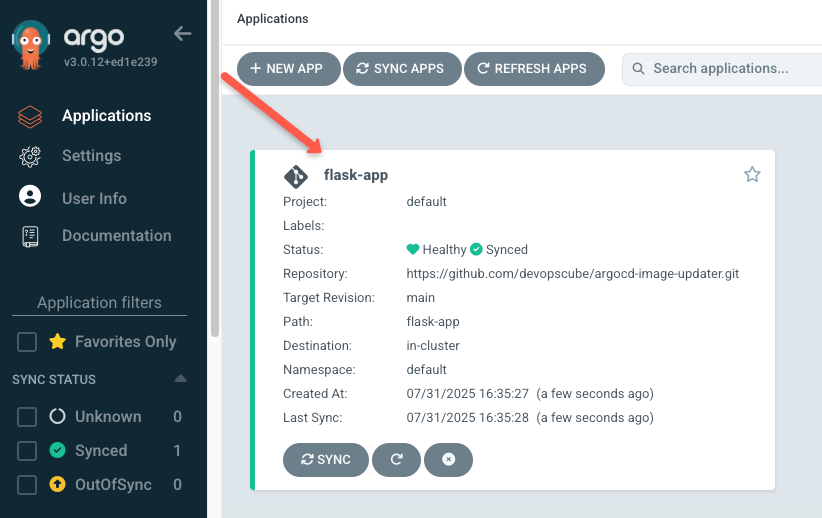Collapse the SYNC STATUS filter section
The width and height of the screenshot is (822, 518).
click(x=180, y=379)
